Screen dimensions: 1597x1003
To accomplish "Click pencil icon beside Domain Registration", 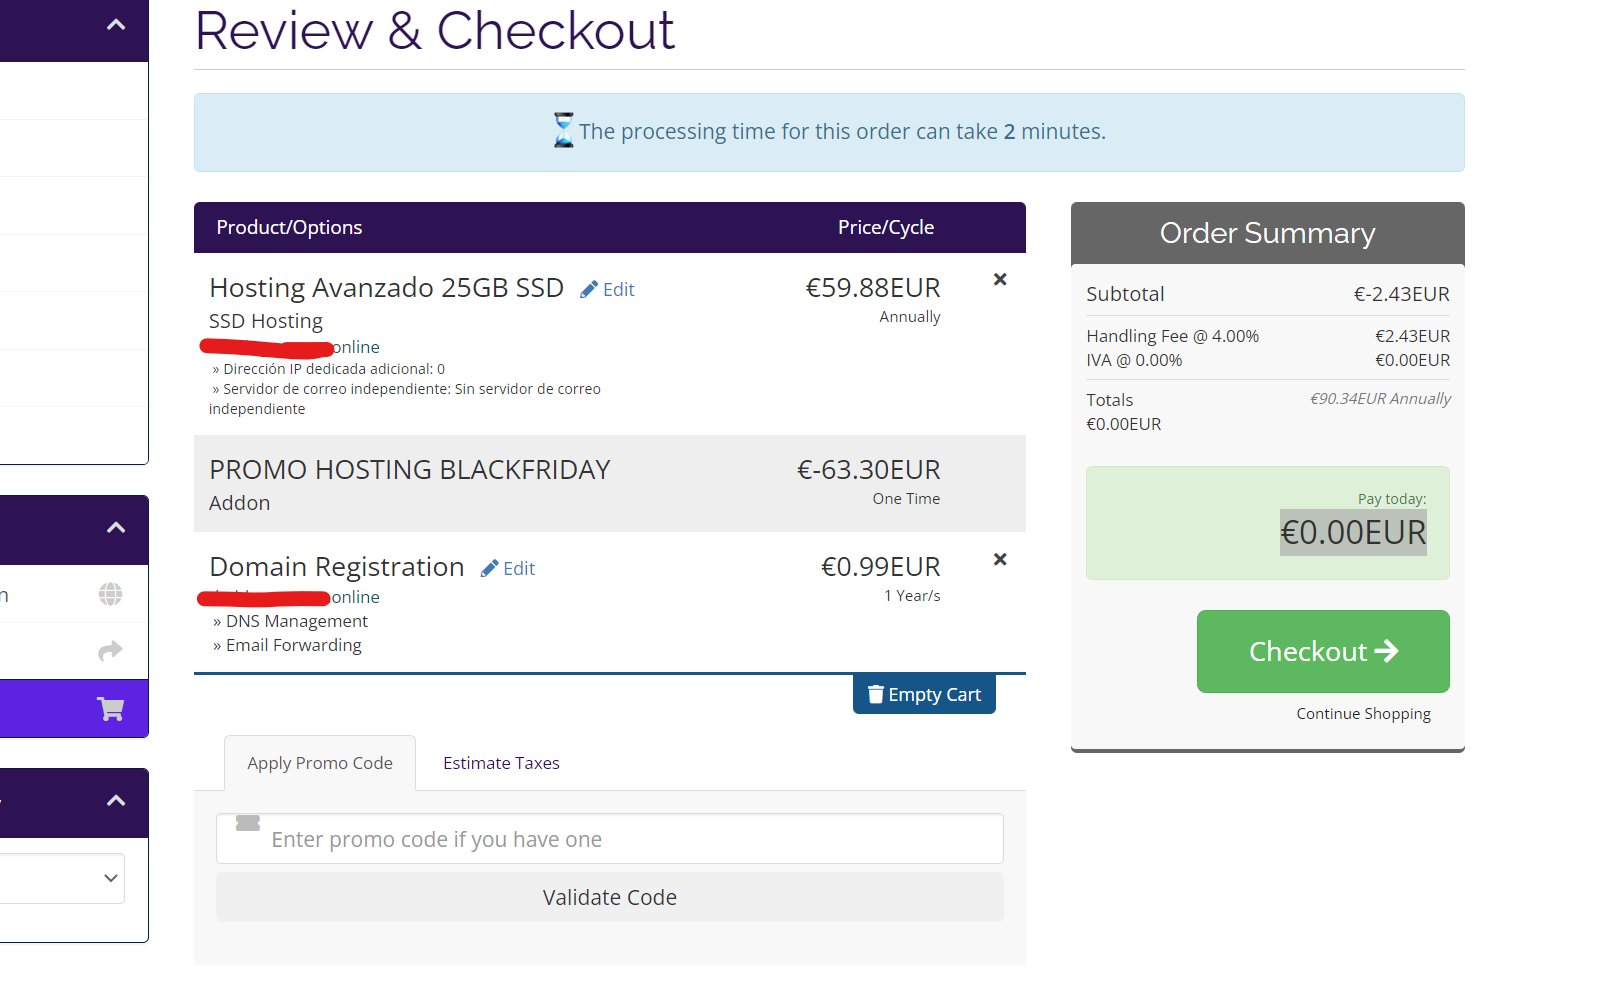I will [x=489, y=569].
